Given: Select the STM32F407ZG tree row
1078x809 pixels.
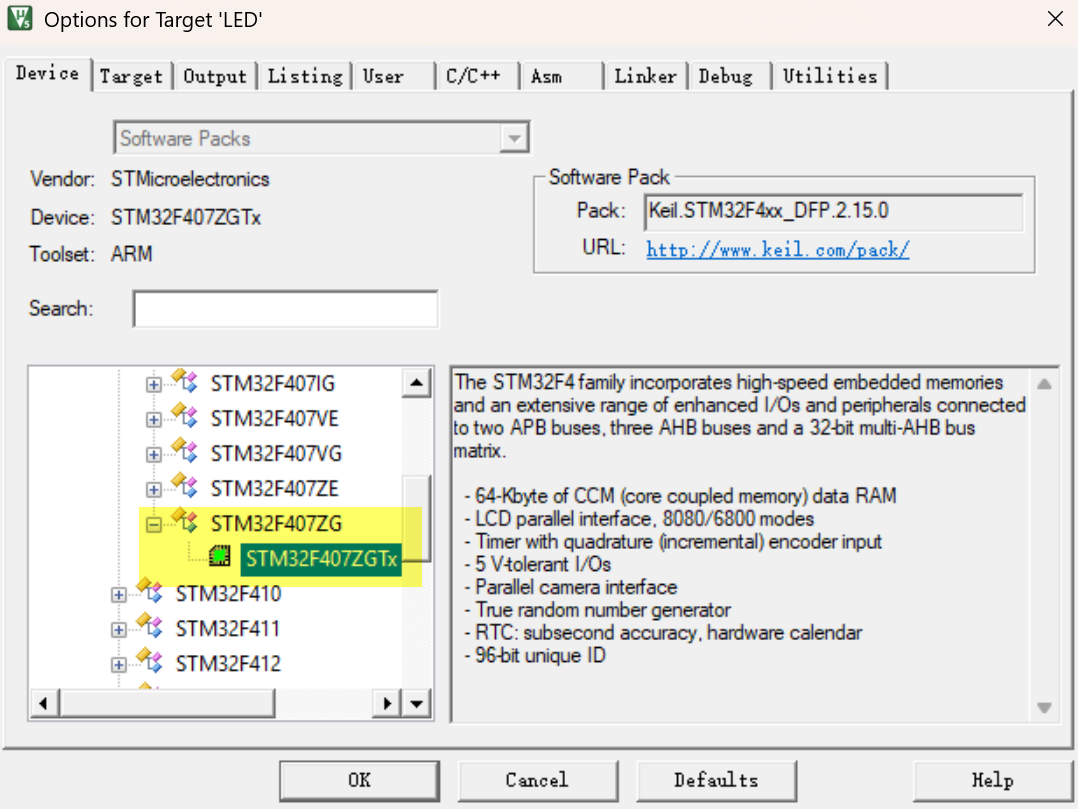Looking at the screenshot, I should click(x=276, y=524).
